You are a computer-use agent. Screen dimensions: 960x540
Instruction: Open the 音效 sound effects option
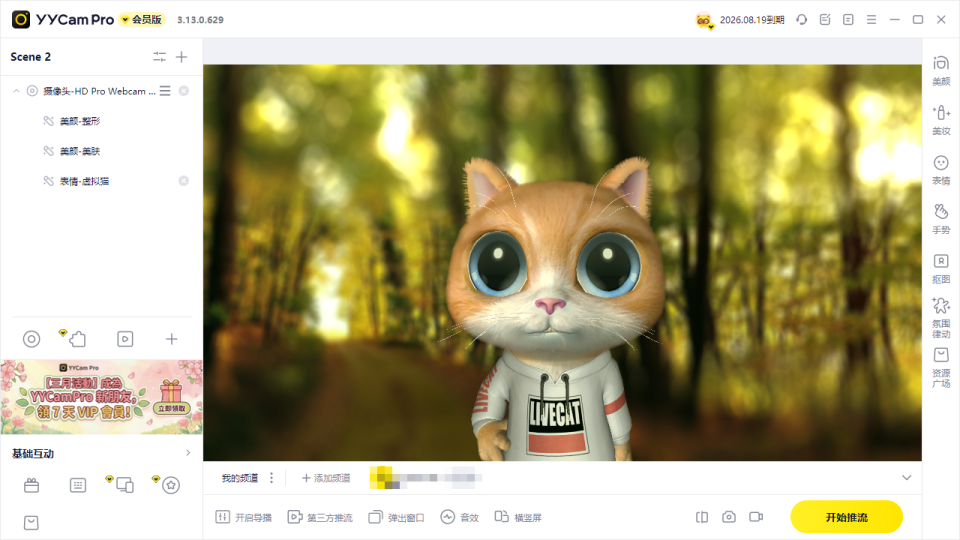(x=459, y=517)
